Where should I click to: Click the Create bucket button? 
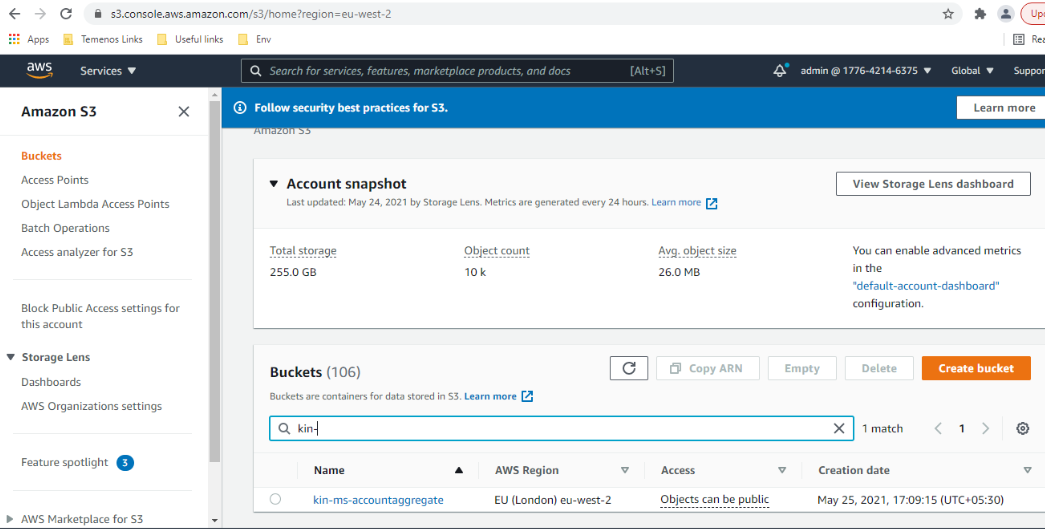[x=975, y=368]
